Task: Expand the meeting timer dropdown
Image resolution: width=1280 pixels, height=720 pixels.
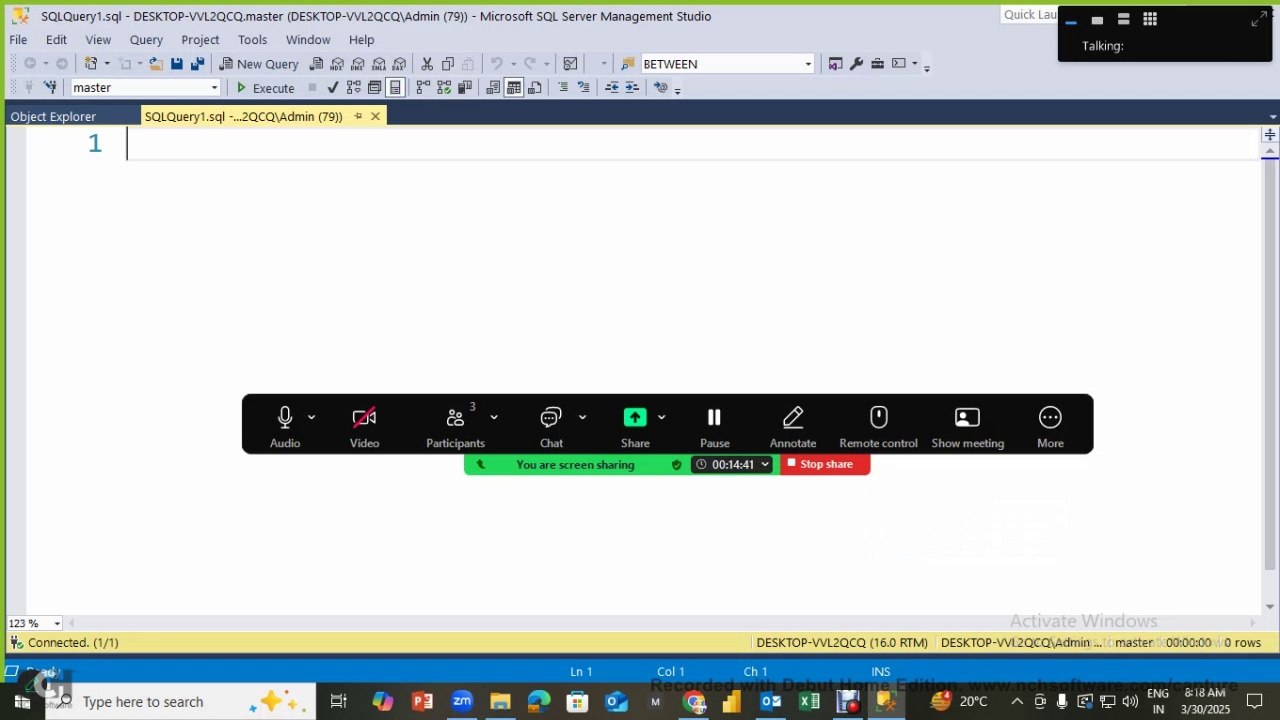Action: (765, 464)
